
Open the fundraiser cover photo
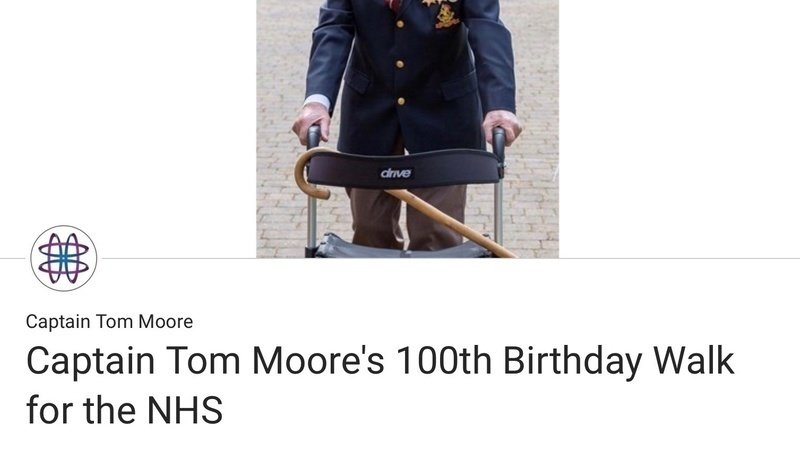tap(407, 129)
